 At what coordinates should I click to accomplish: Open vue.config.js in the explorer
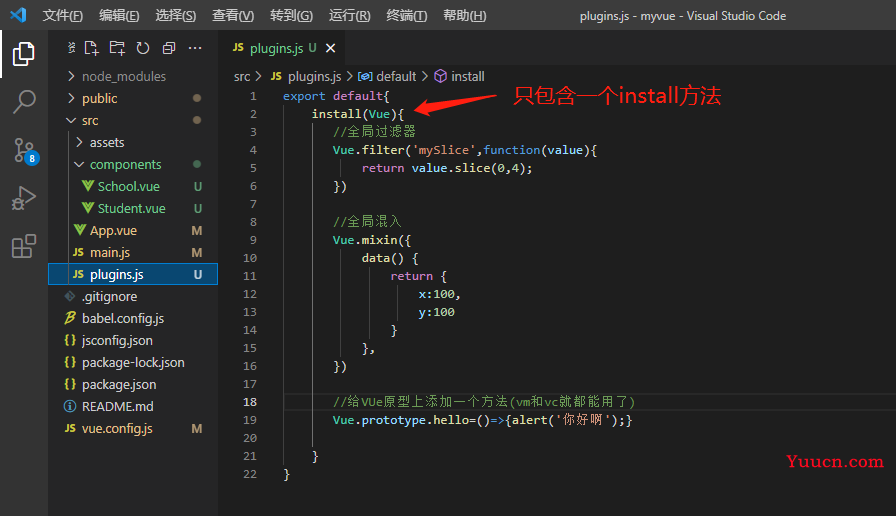133,429
